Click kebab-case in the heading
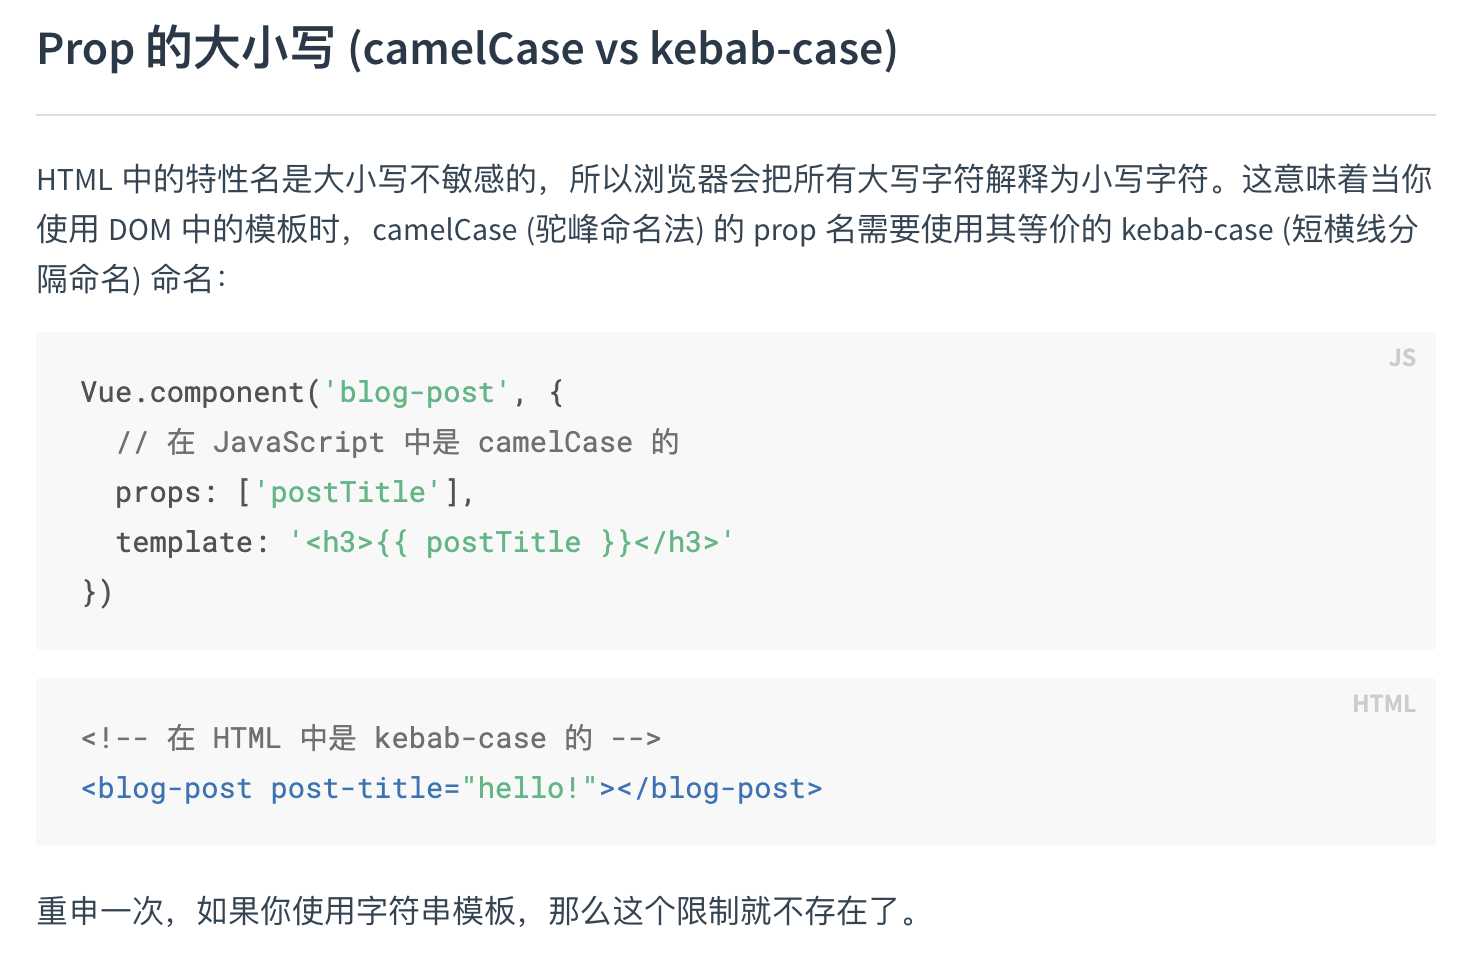The width and height of the screenshot is (1470, 962). (767, 49)
